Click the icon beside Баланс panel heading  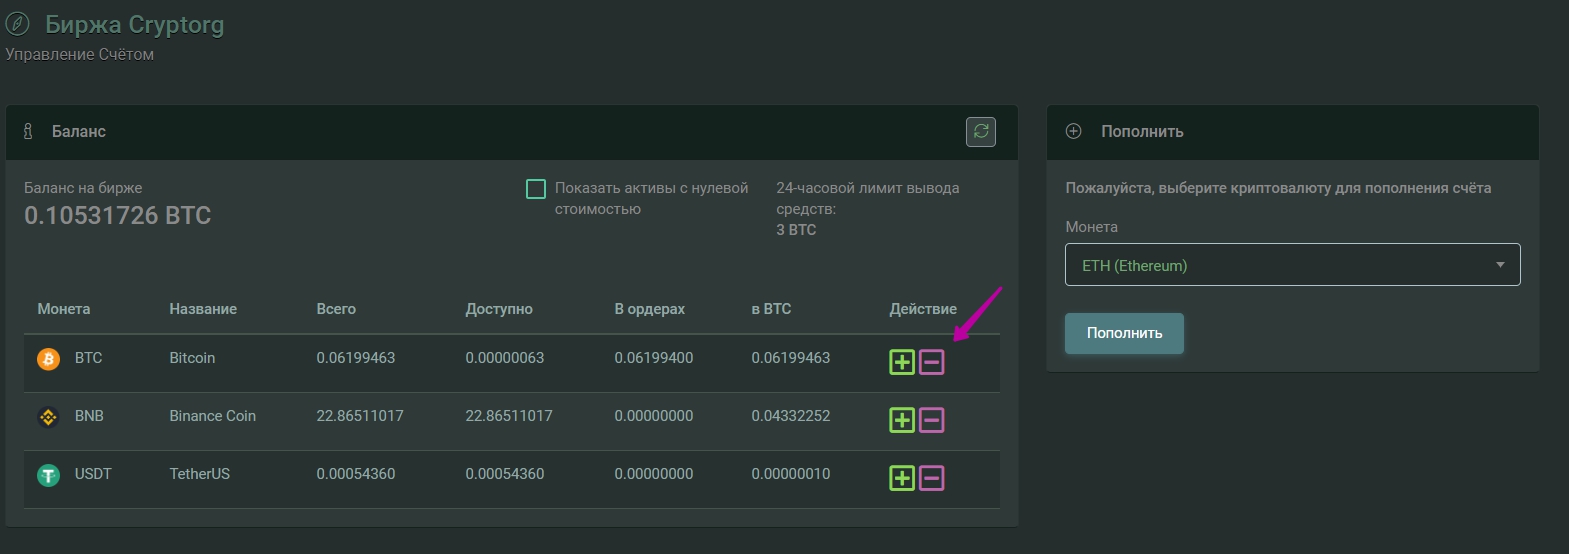28,131
